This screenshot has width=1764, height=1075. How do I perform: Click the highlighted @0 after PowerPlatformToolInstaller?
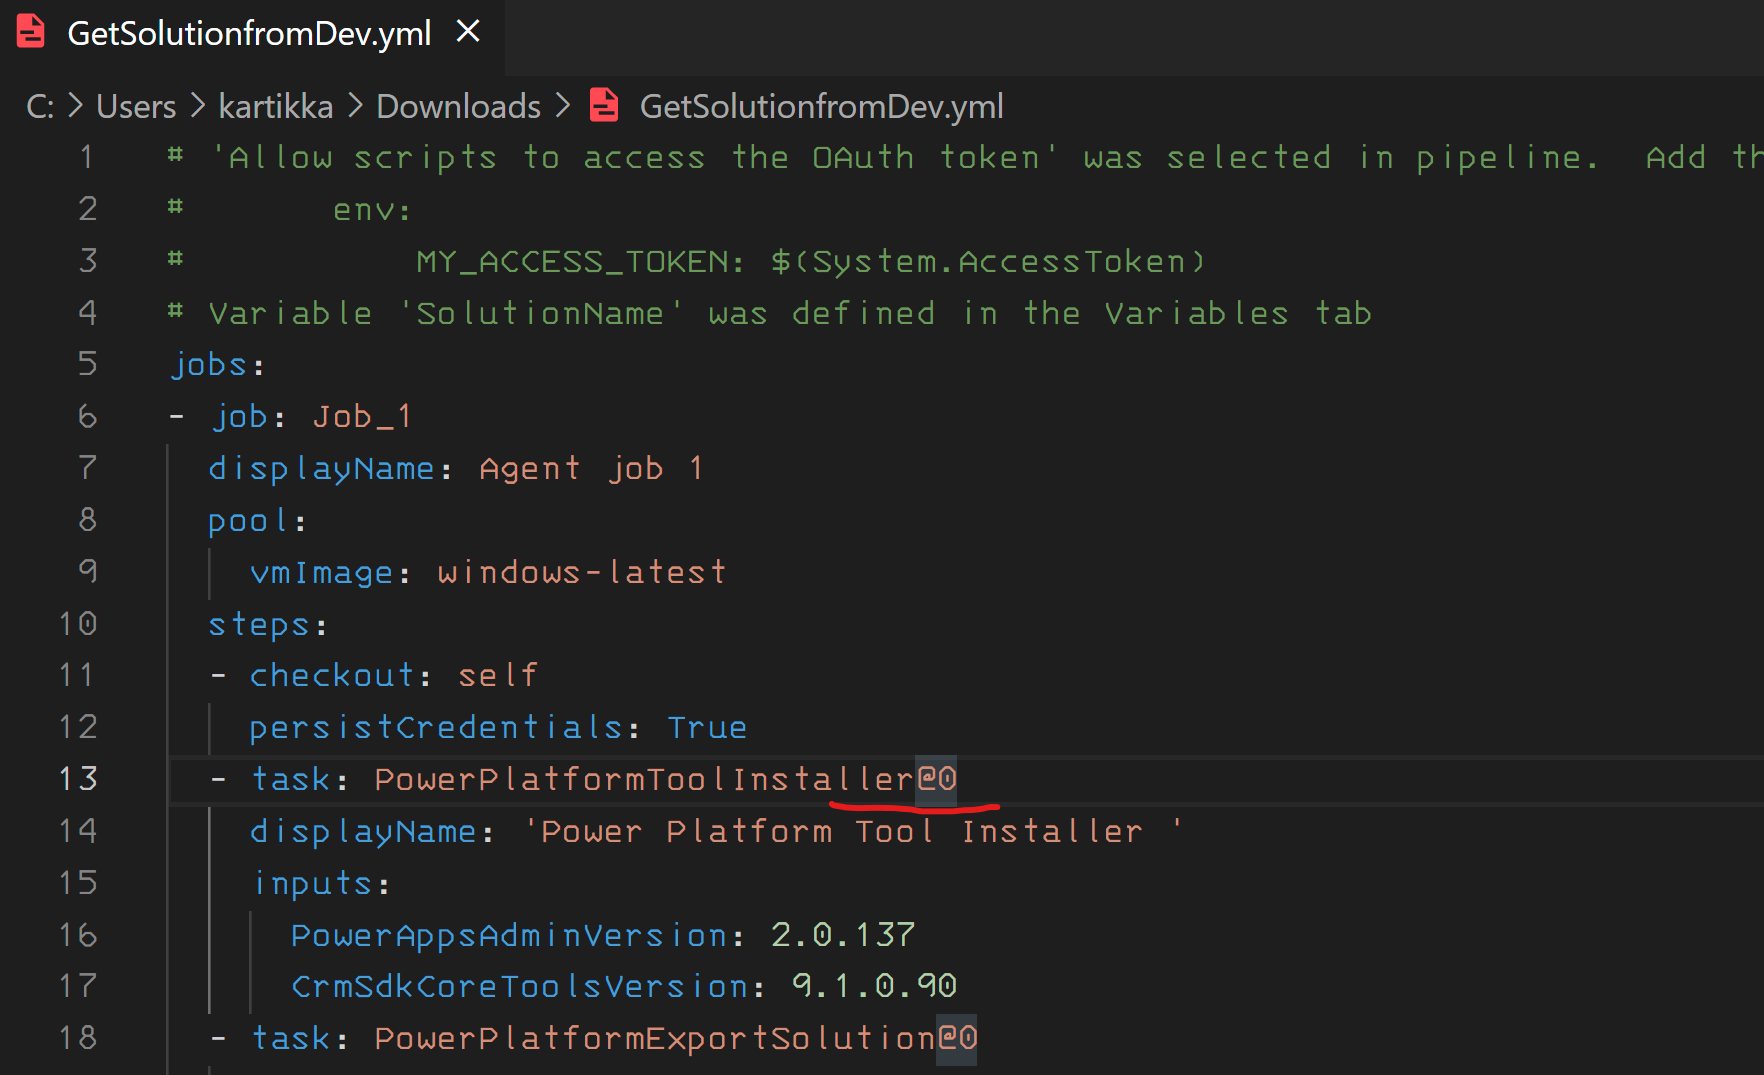tap(937, 780)
